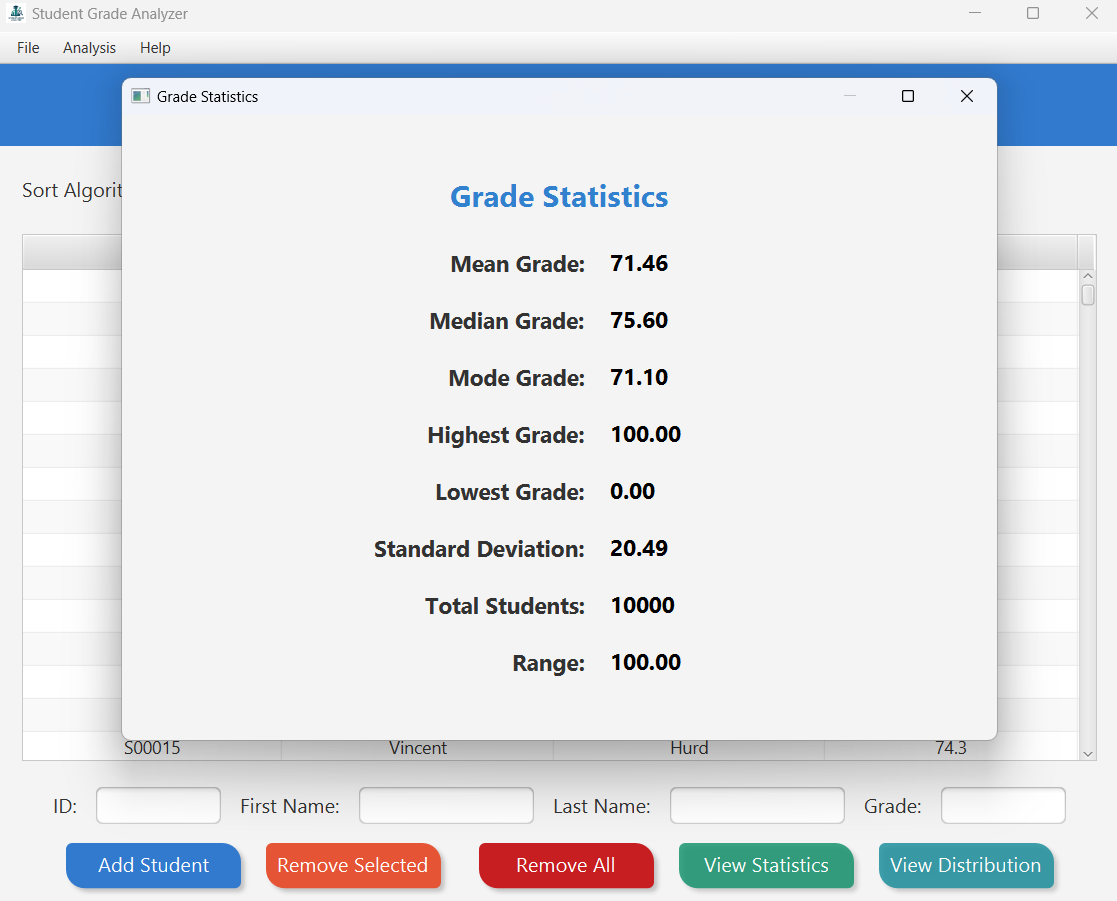Open the Help menu
Image resolution: width=1117 pixels, height=901 pixels.
click(155, 47)
